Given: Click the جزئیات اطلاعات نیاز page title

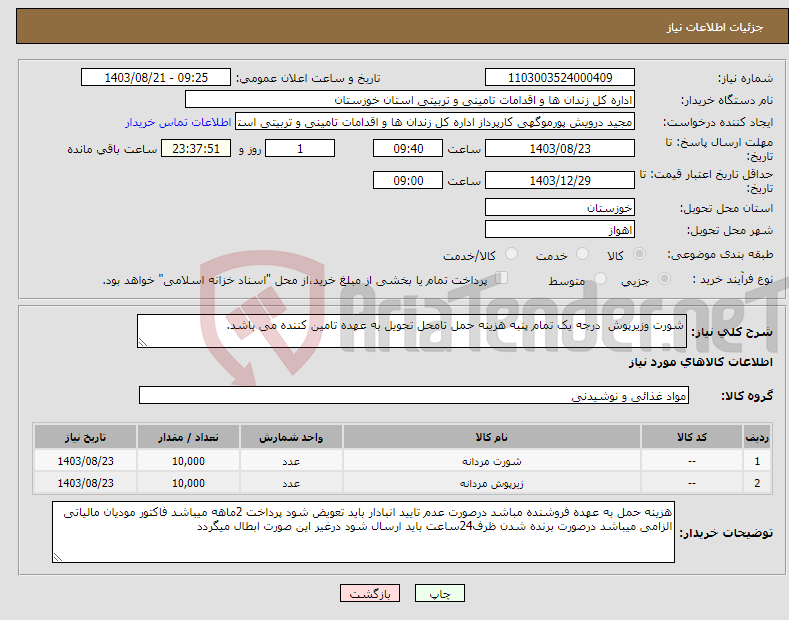Looking at the screenshot, I should [715, 27].
